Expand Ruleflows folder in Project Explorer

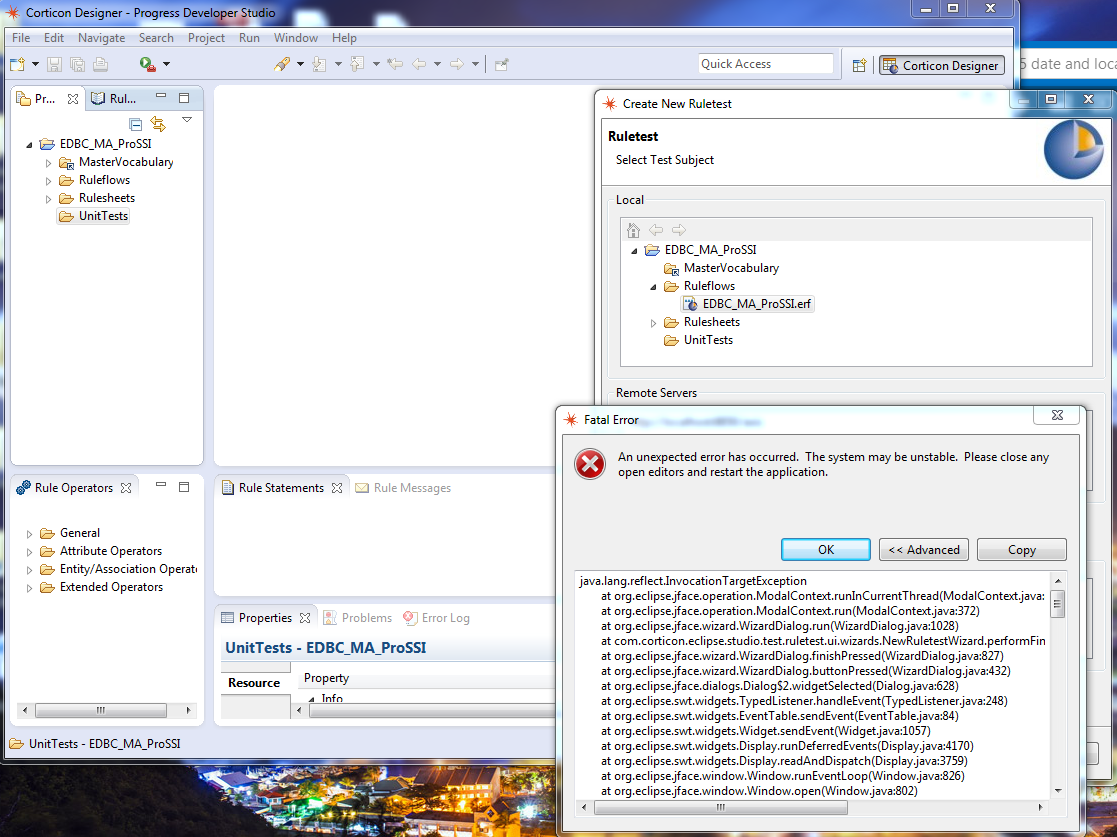pos(48,181)
